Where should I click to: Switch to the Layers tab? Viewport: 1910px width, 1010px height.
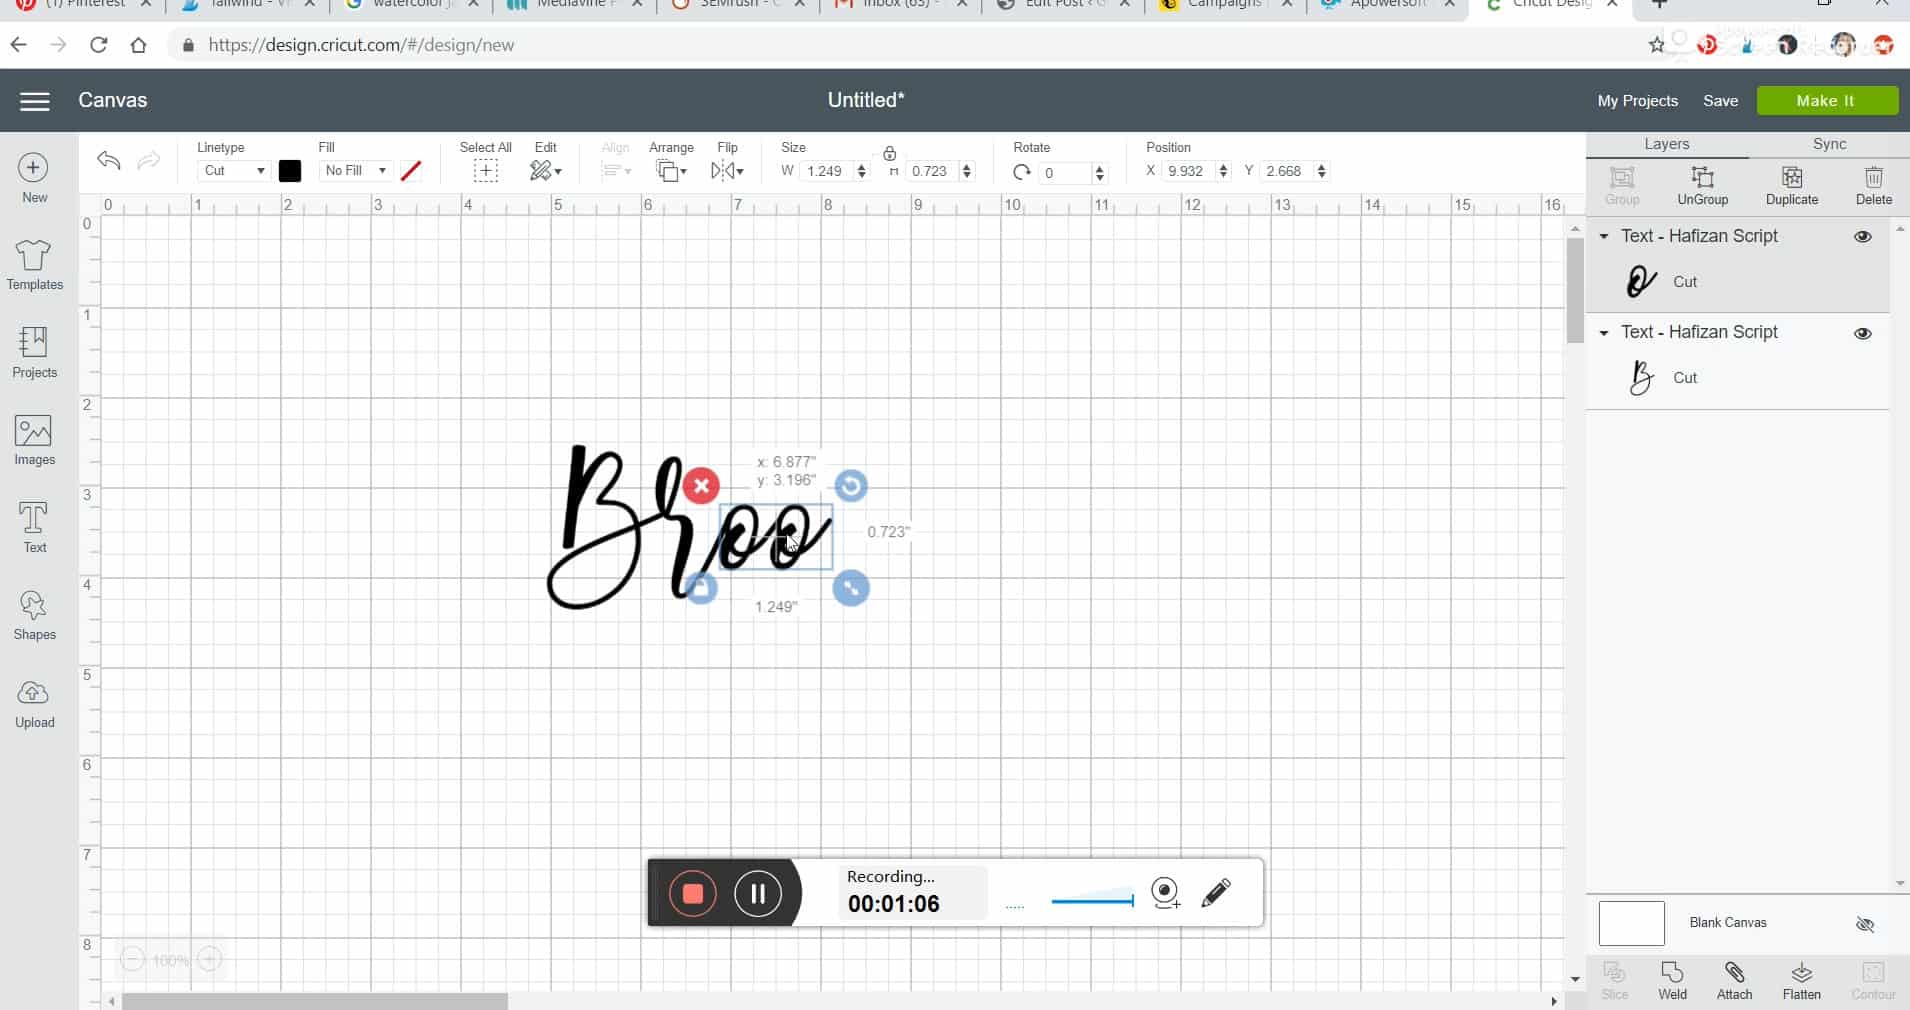(1666, 144)
